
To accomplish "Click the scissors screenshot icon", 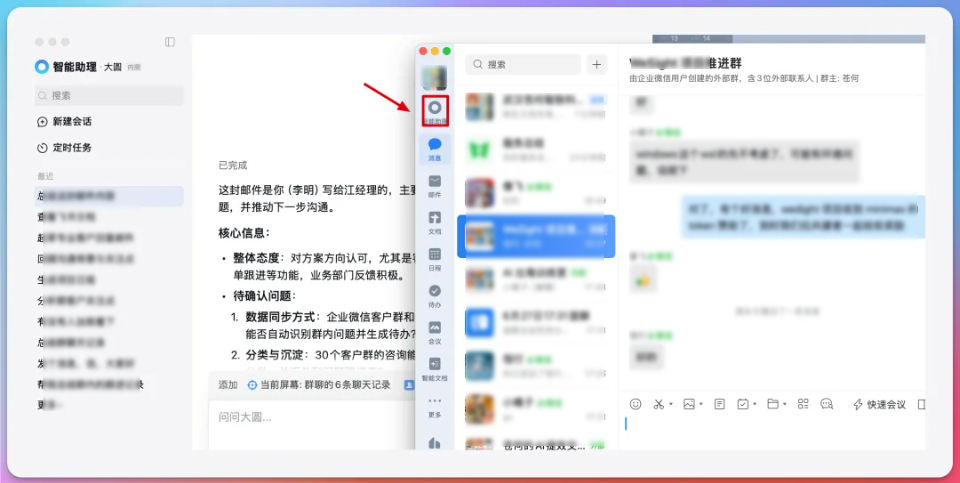I will [659, 404].
